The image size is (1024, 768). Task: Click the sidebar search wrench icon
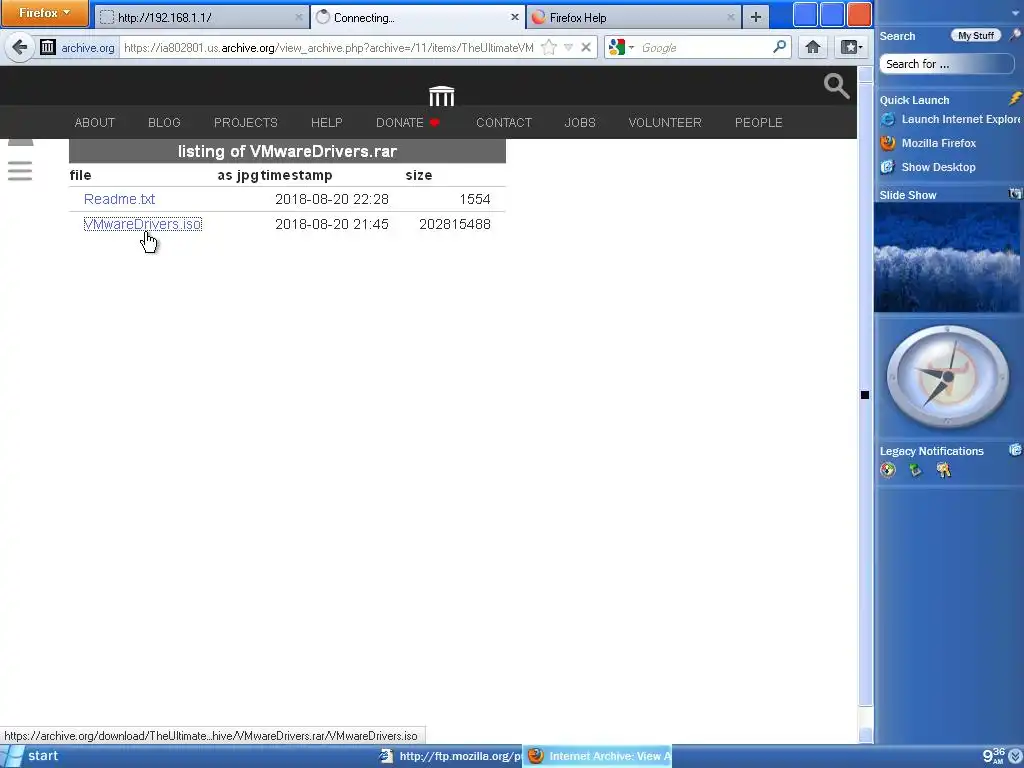[x=1015, y=35]
